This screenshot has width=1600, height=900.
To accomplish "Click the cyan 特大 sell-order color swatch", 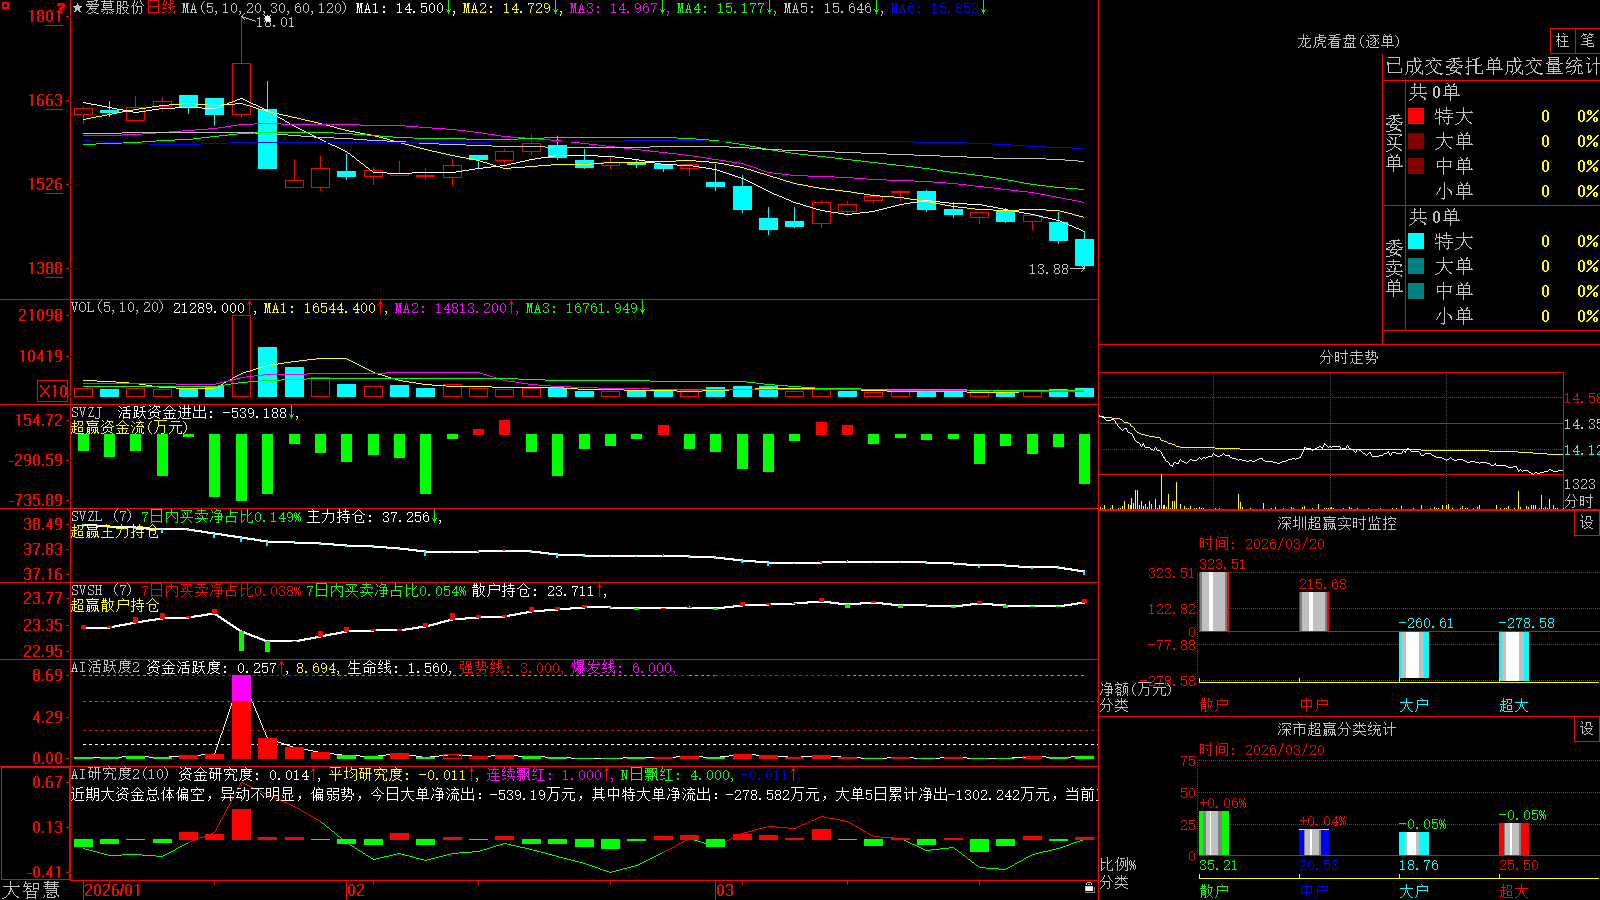I will click(1416, 241).
